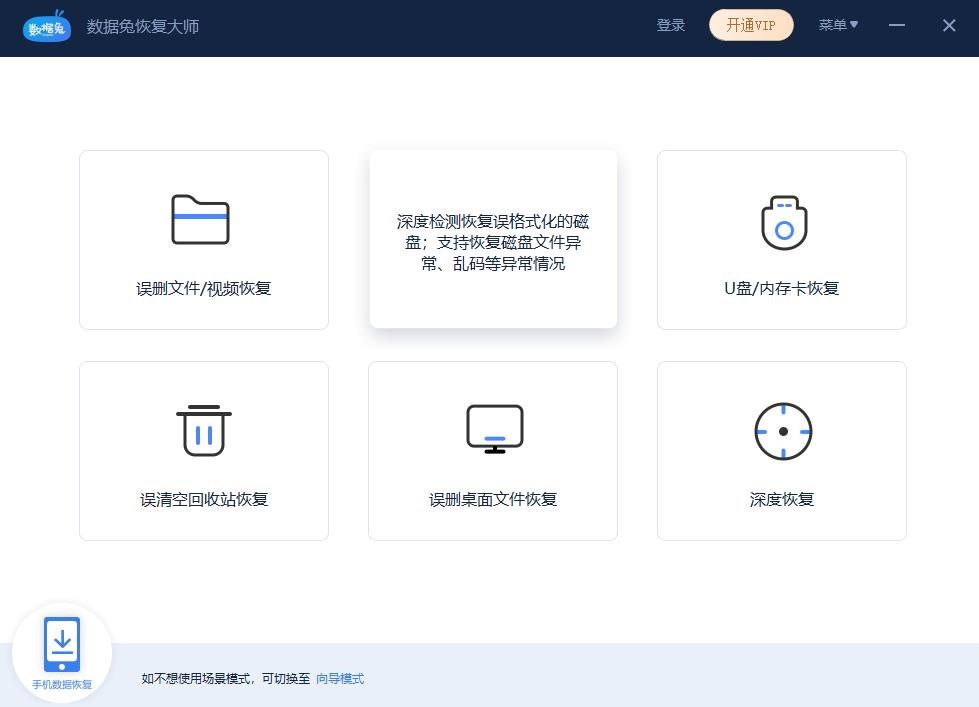Read the formatted disk recovery description text

(493, 243)
